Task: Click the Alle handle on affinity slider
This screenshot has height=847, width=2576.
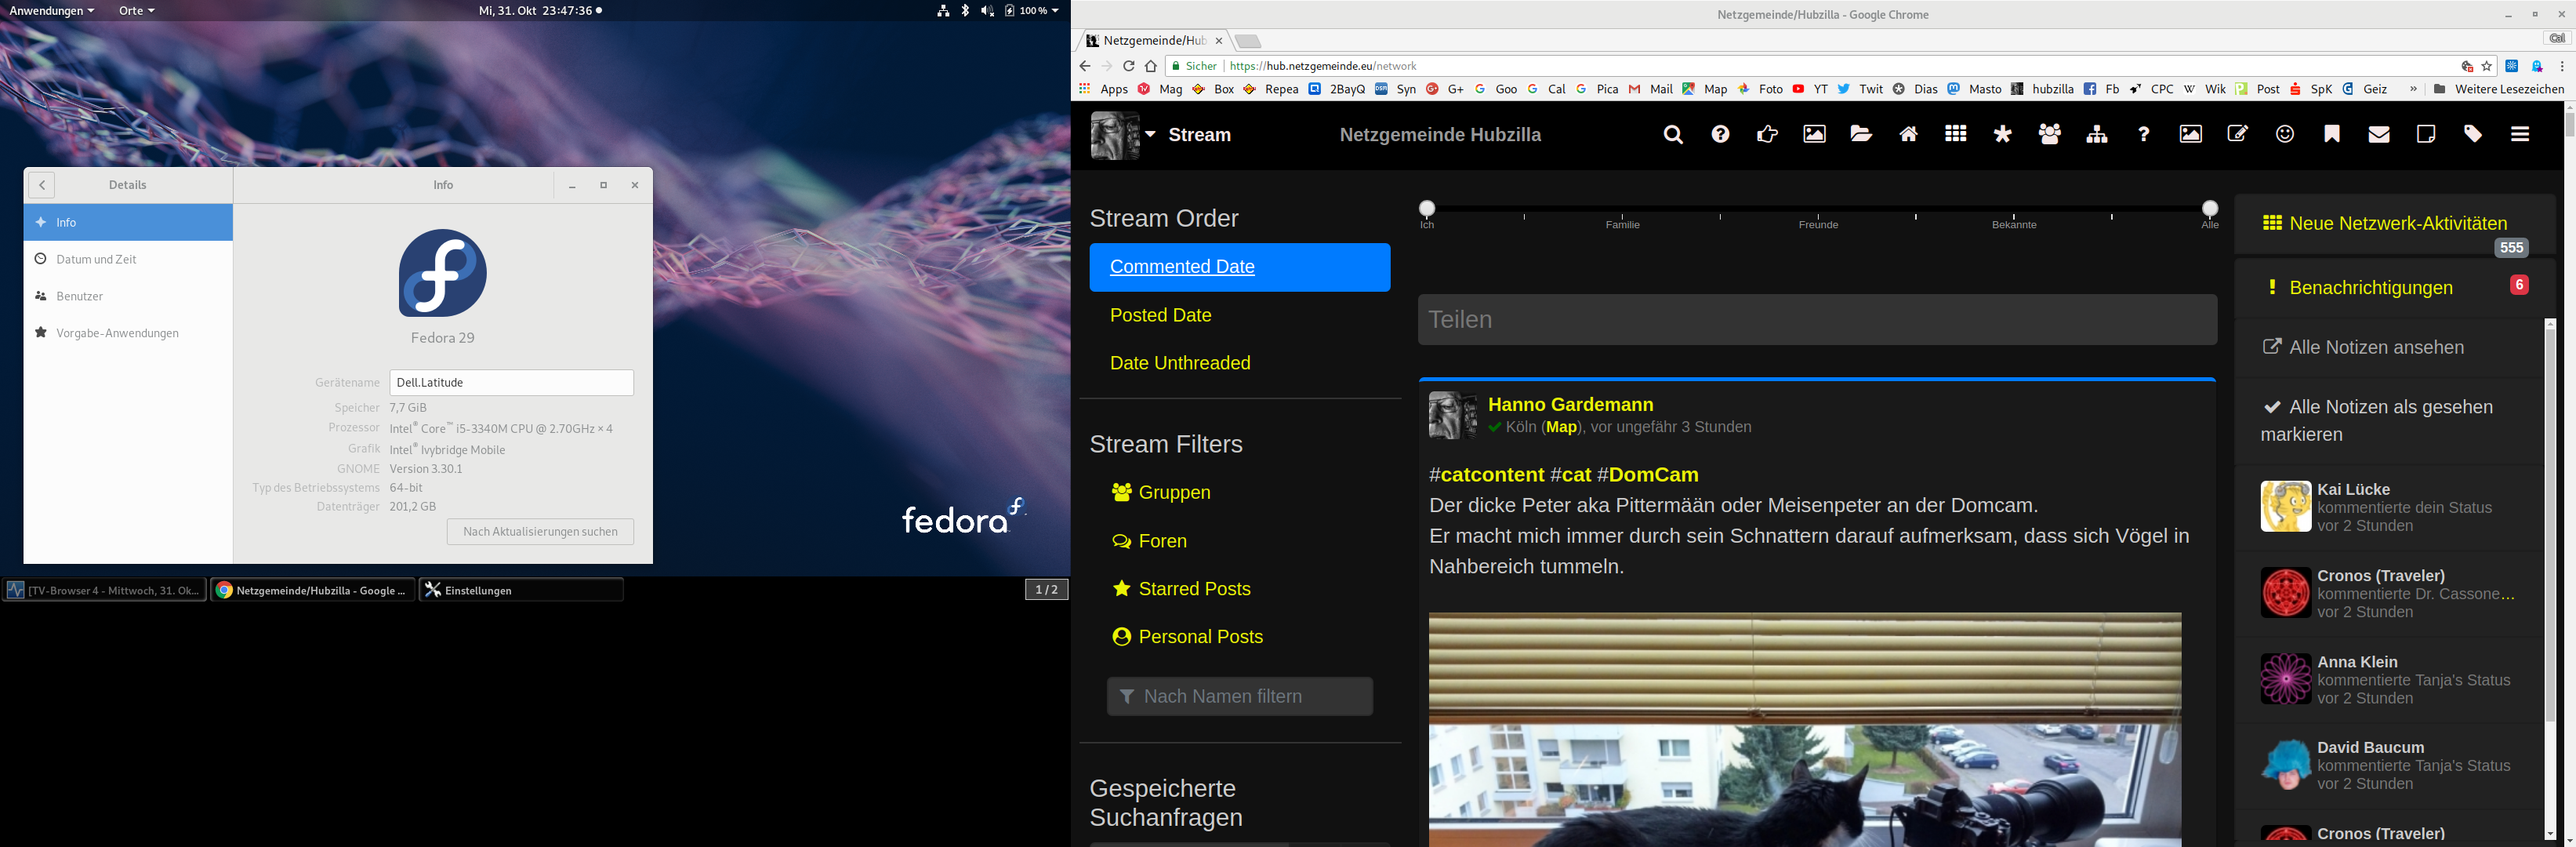Action: click(x=2209, y=208)
